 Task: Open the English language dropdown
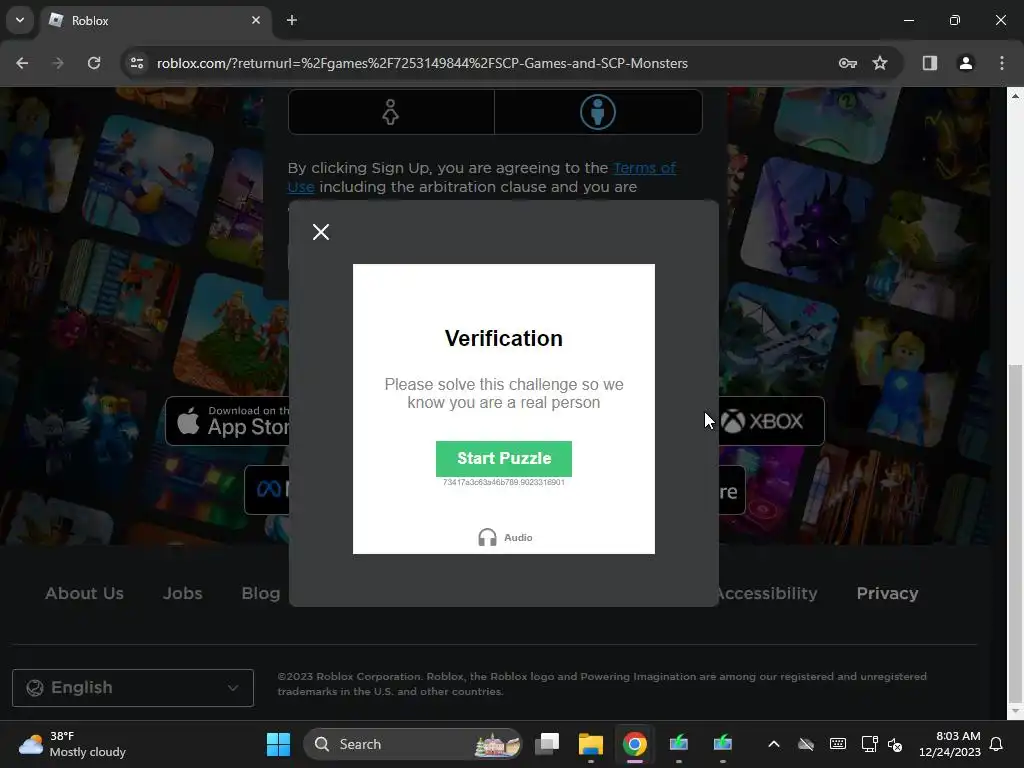(133, 688)
